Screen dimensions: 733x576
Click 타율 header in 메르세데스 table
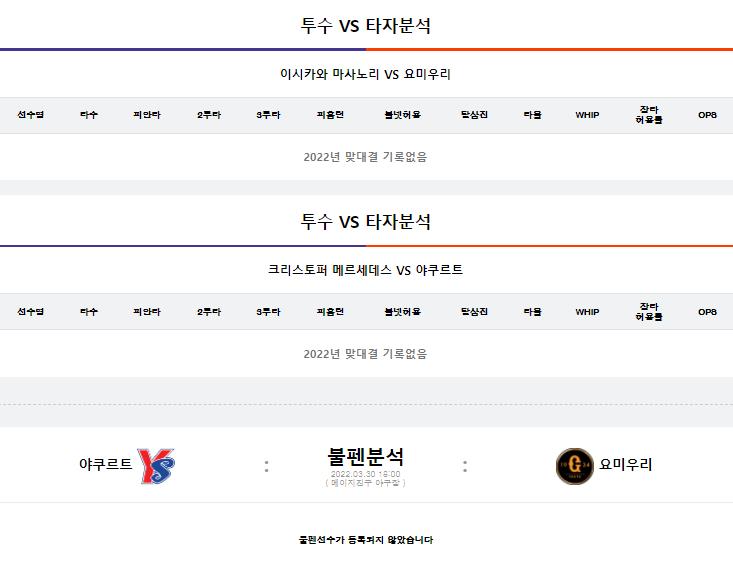(532, 312)
